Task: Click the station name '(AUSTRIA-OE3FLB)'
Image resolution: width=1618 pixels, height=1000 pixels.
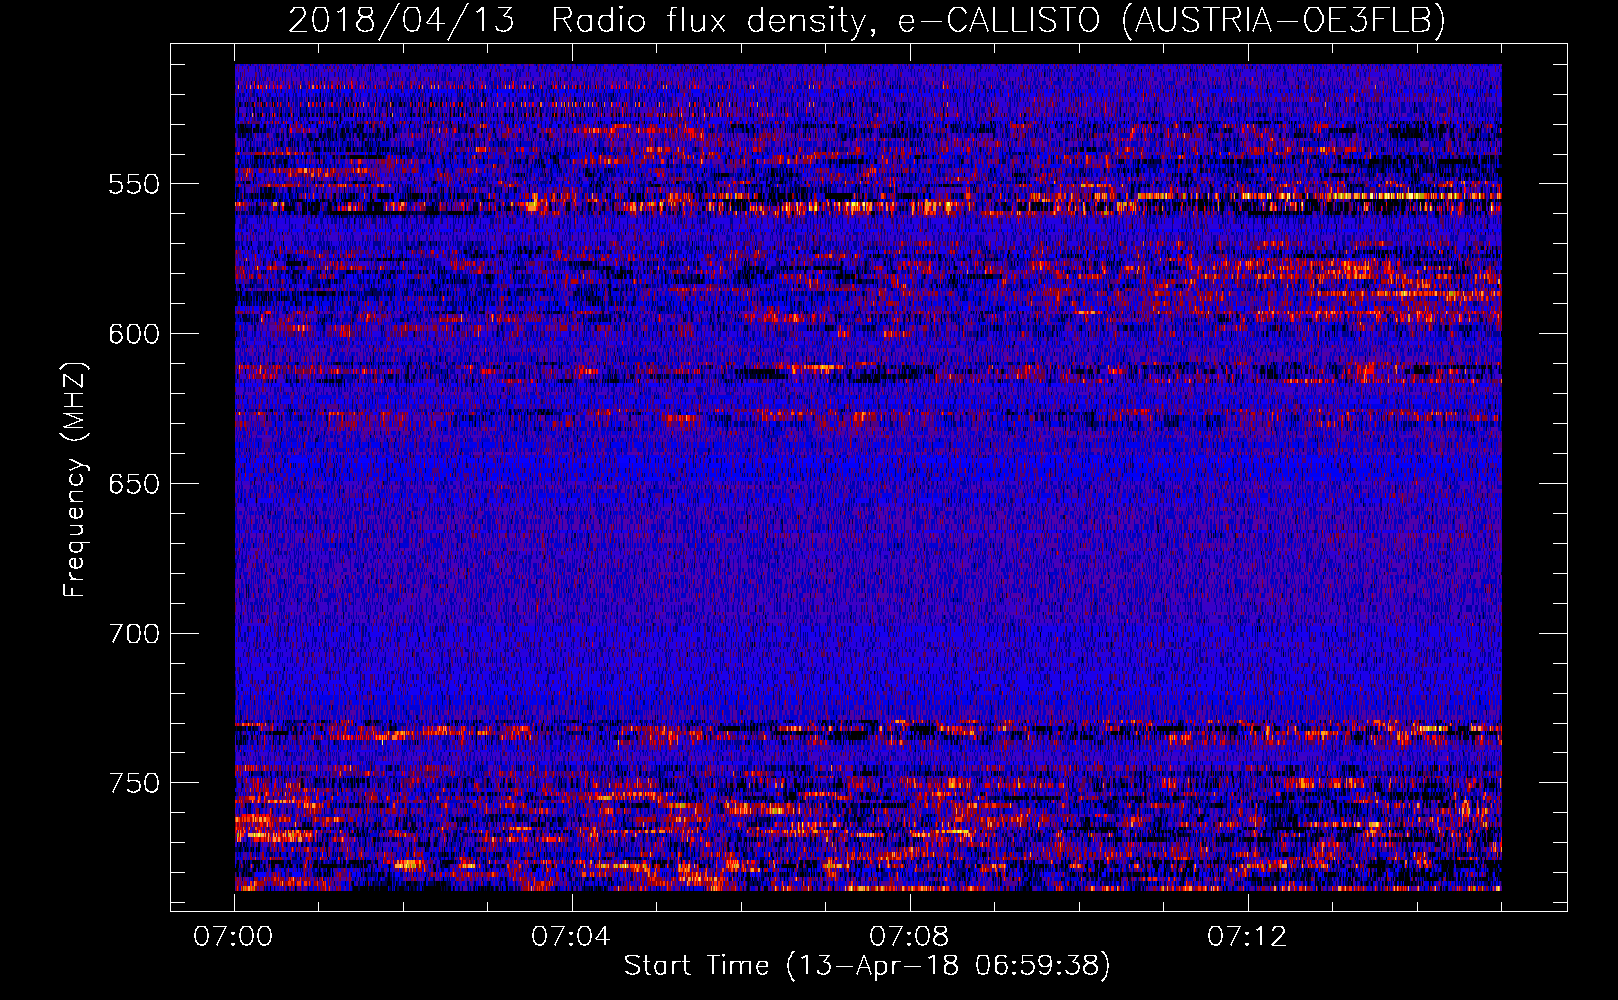Action: 1283,21
